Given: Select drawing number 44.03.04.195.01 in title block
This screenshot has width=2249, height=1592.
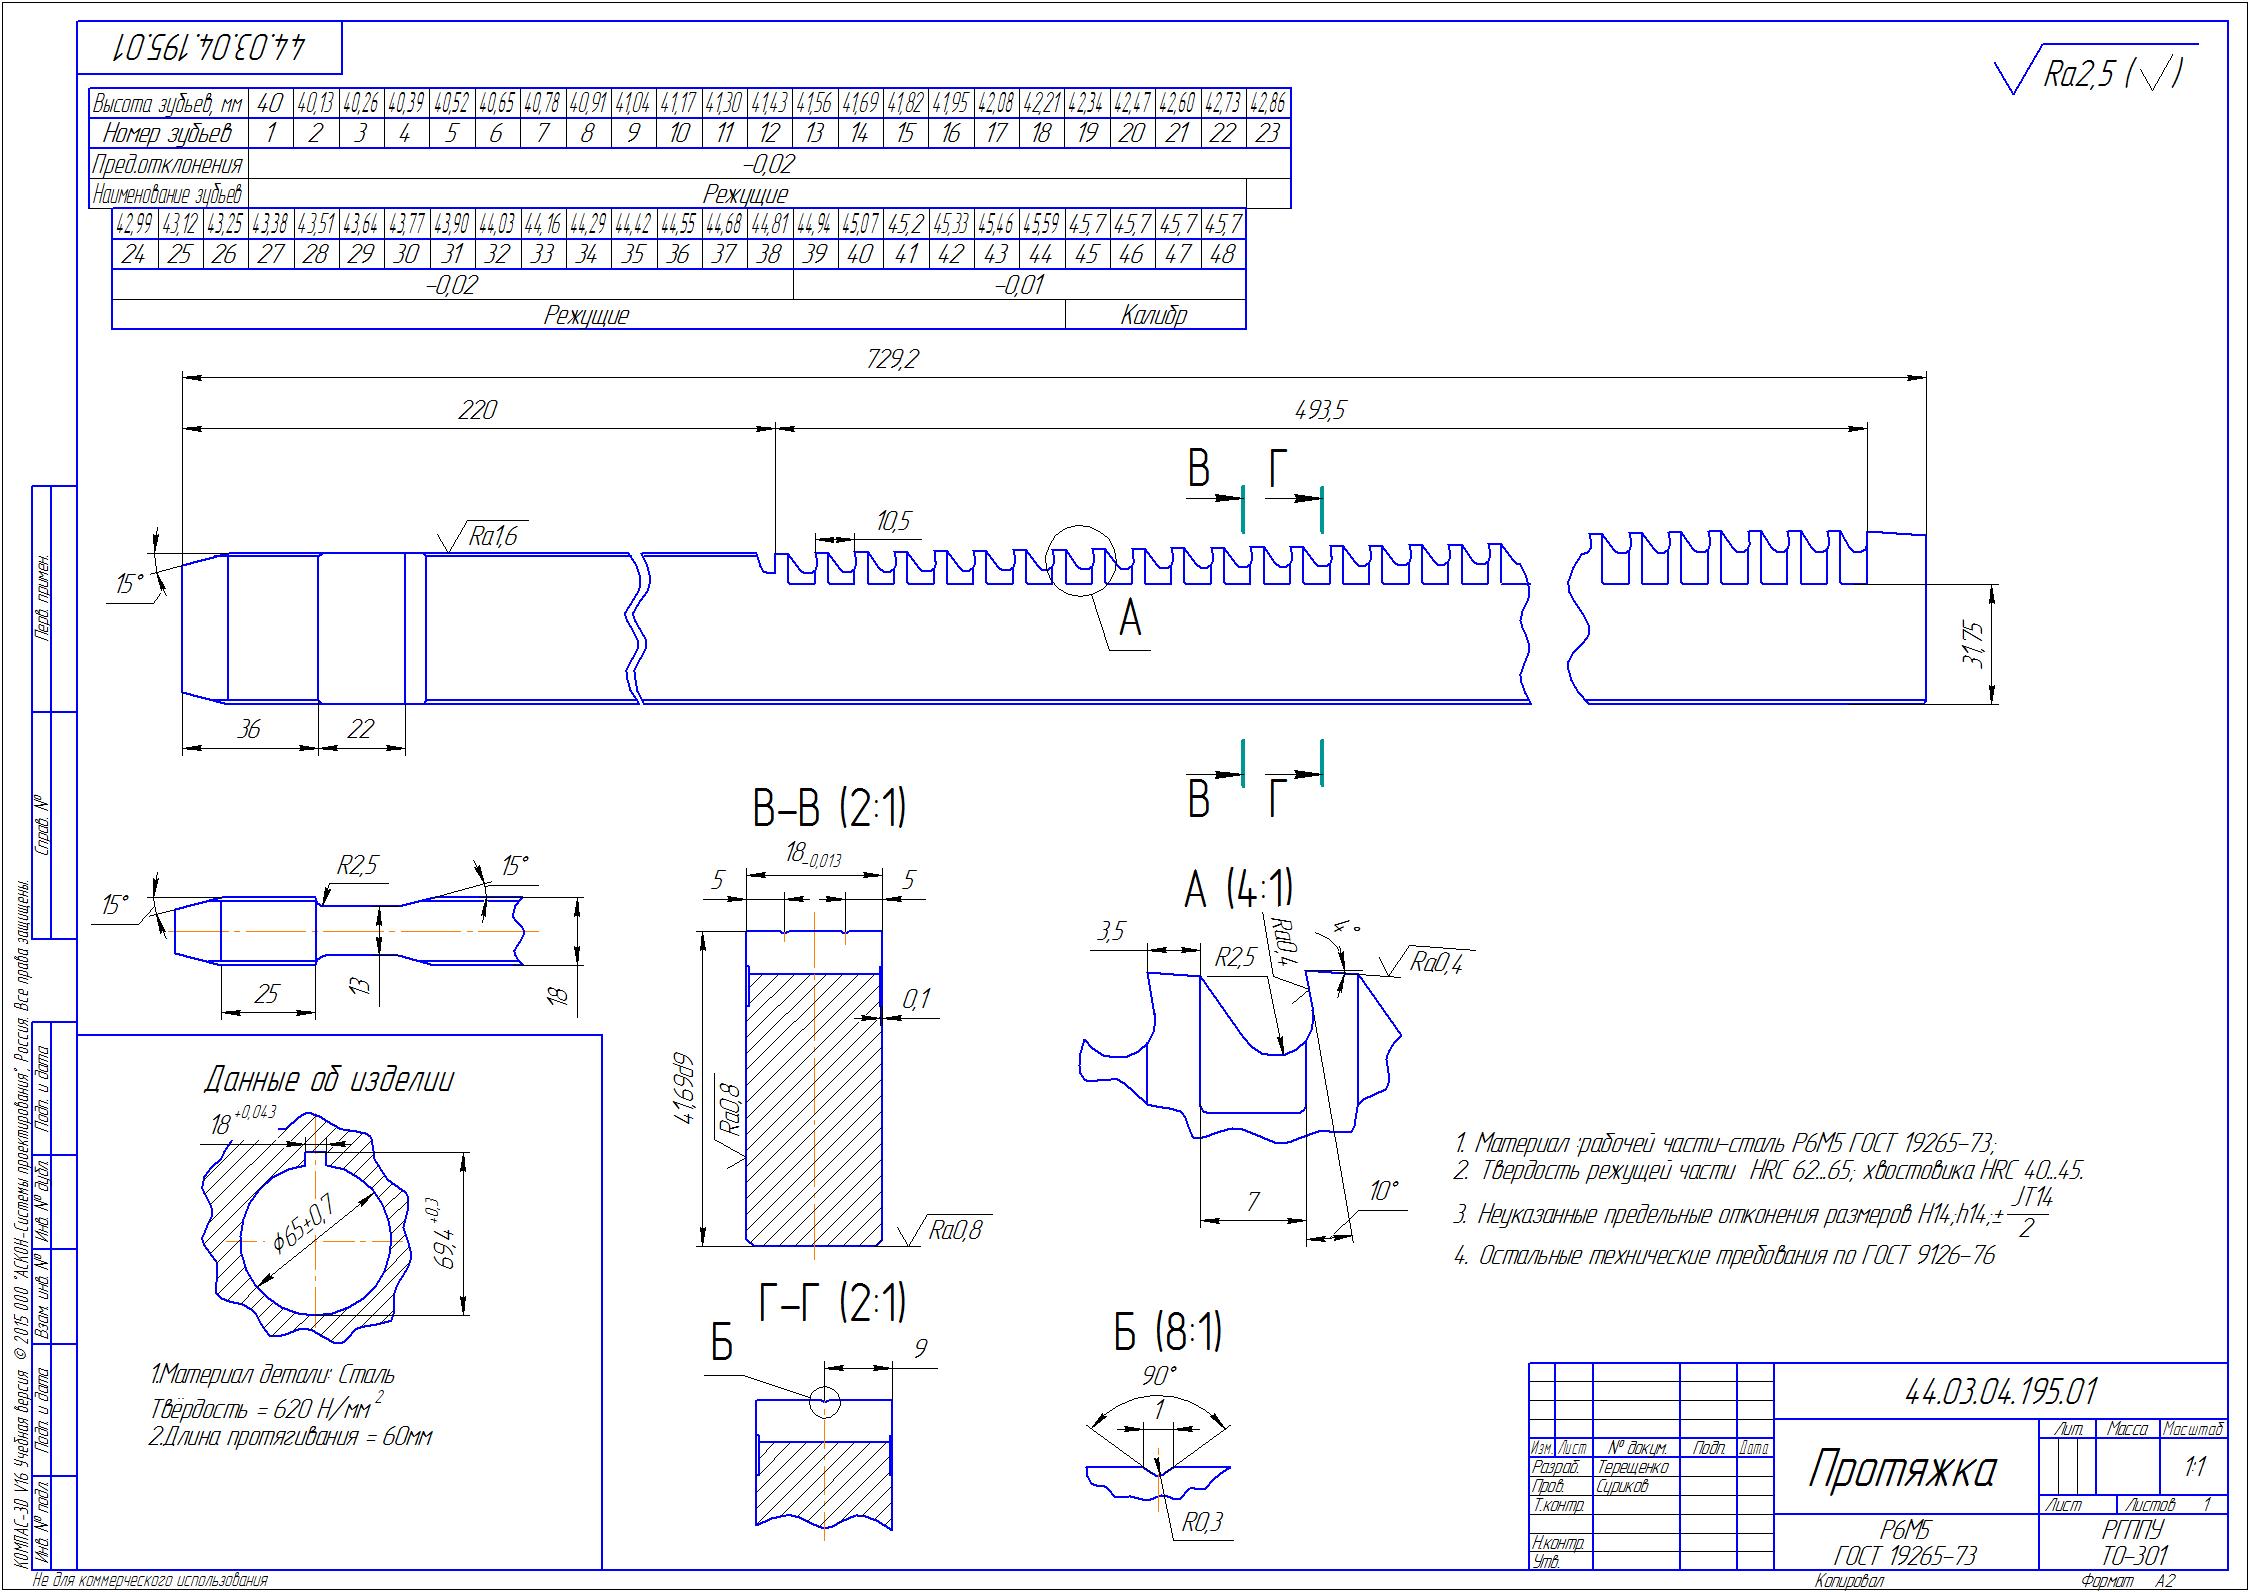Looking at the screenshot, I should 1999,1391.
